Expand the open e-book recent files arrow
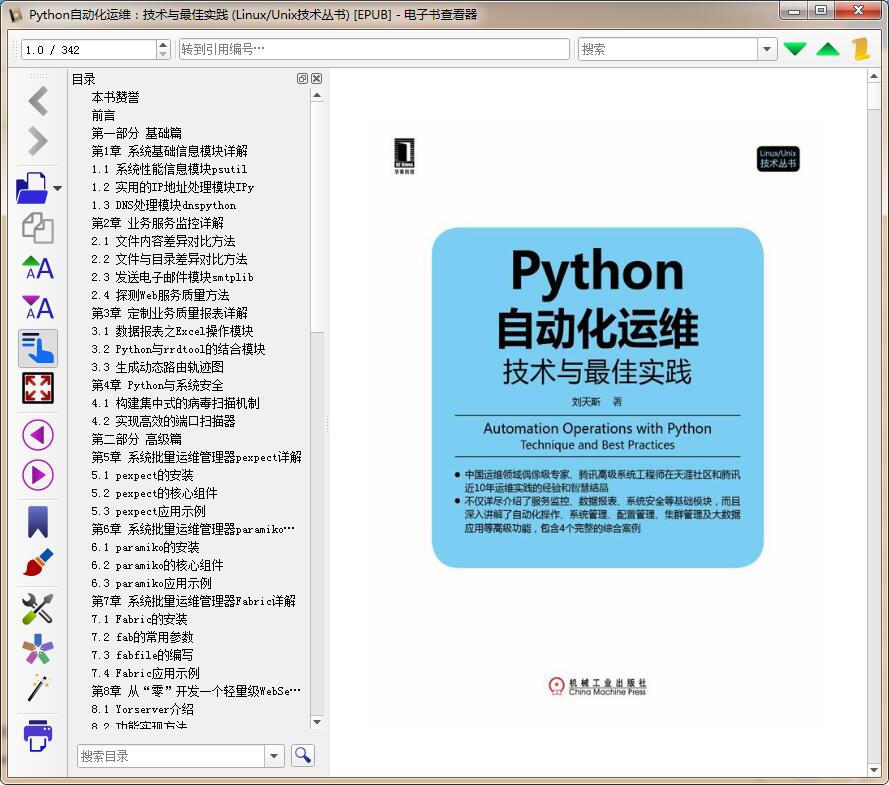889x785 pixels. click(57, 188)
